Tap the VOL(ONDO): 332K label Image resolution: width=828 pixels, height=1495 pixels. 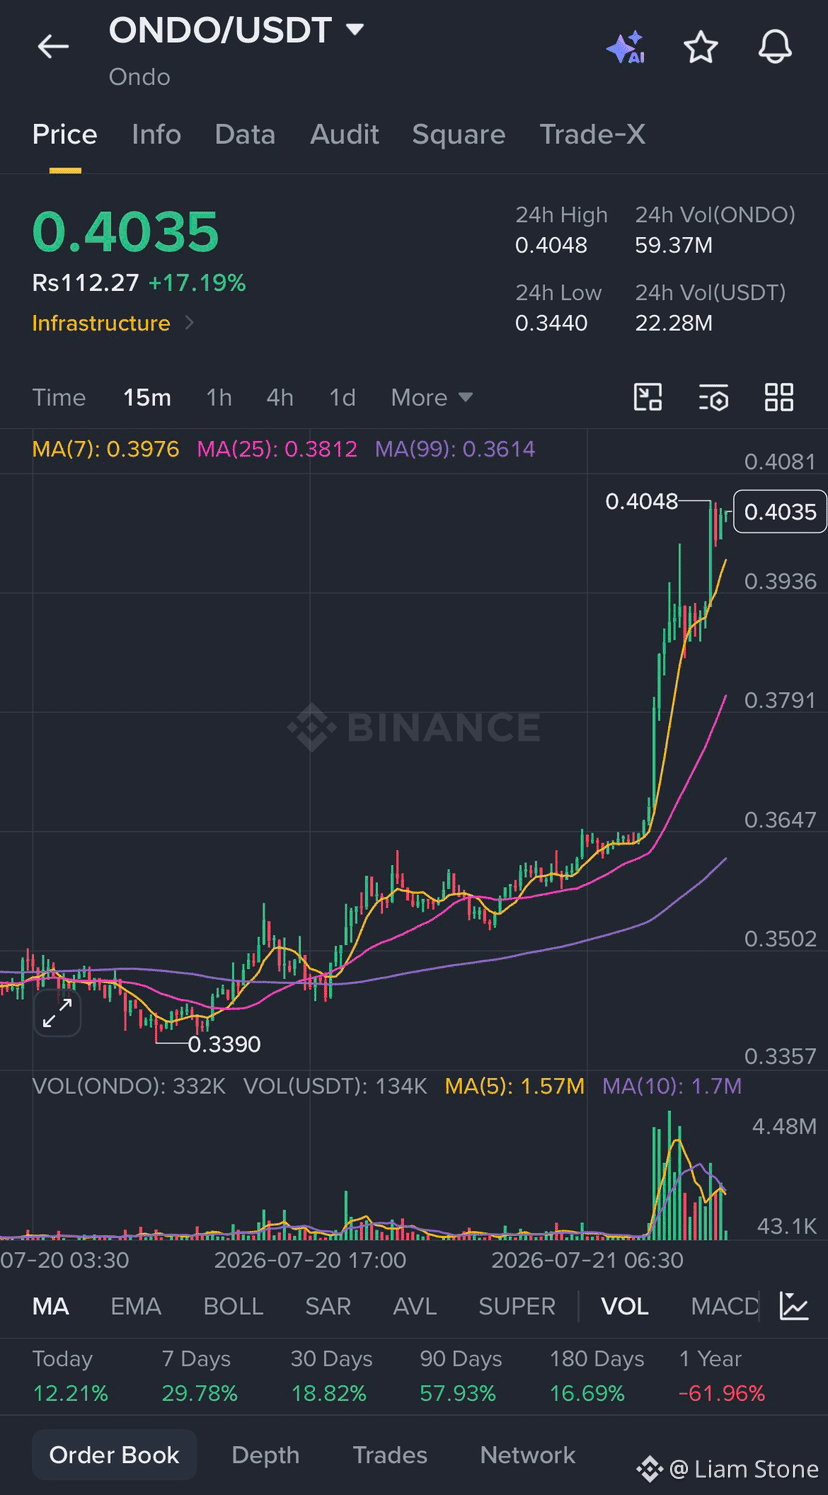coord(129,1086)
